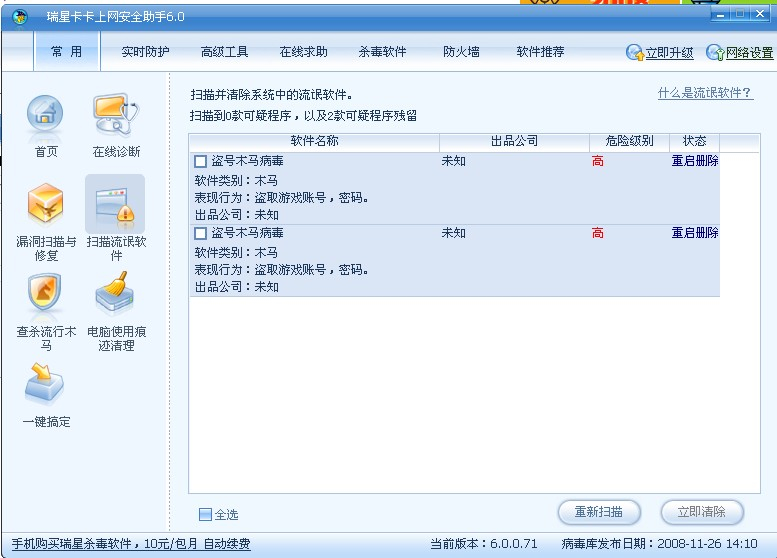This screenshot has height=558, width=777.
Task: Minimize the 瑞星卡卡 window
Action: 720,15
